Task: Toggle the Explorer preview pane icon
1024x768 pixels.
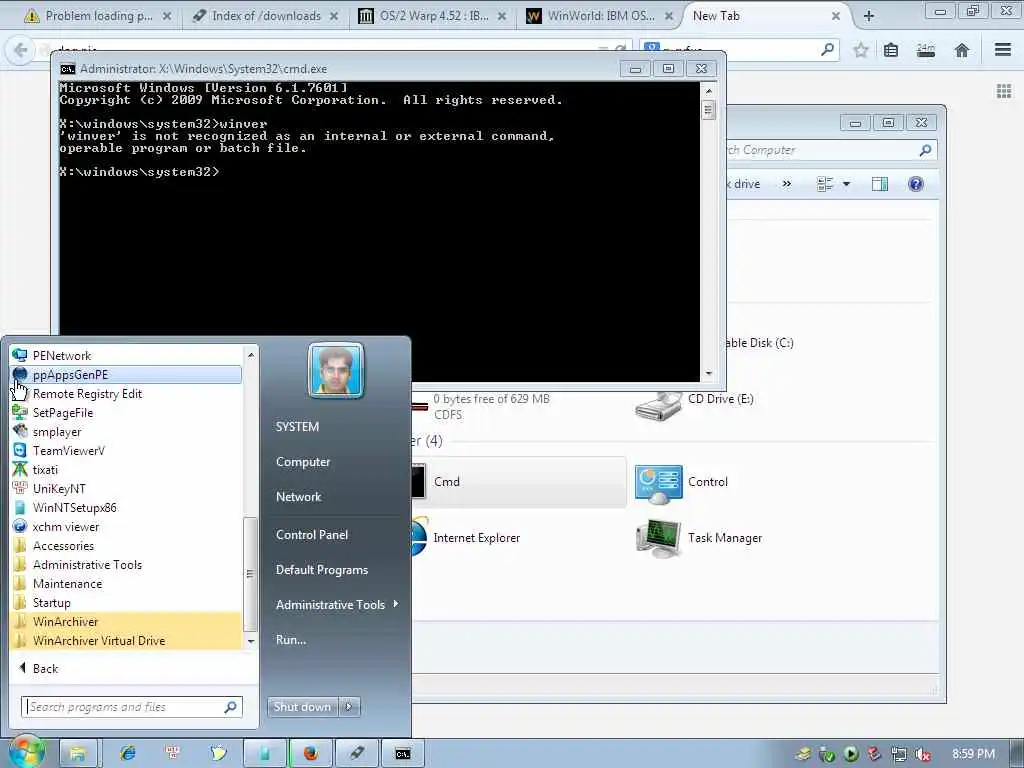Action: pos(880,184)
